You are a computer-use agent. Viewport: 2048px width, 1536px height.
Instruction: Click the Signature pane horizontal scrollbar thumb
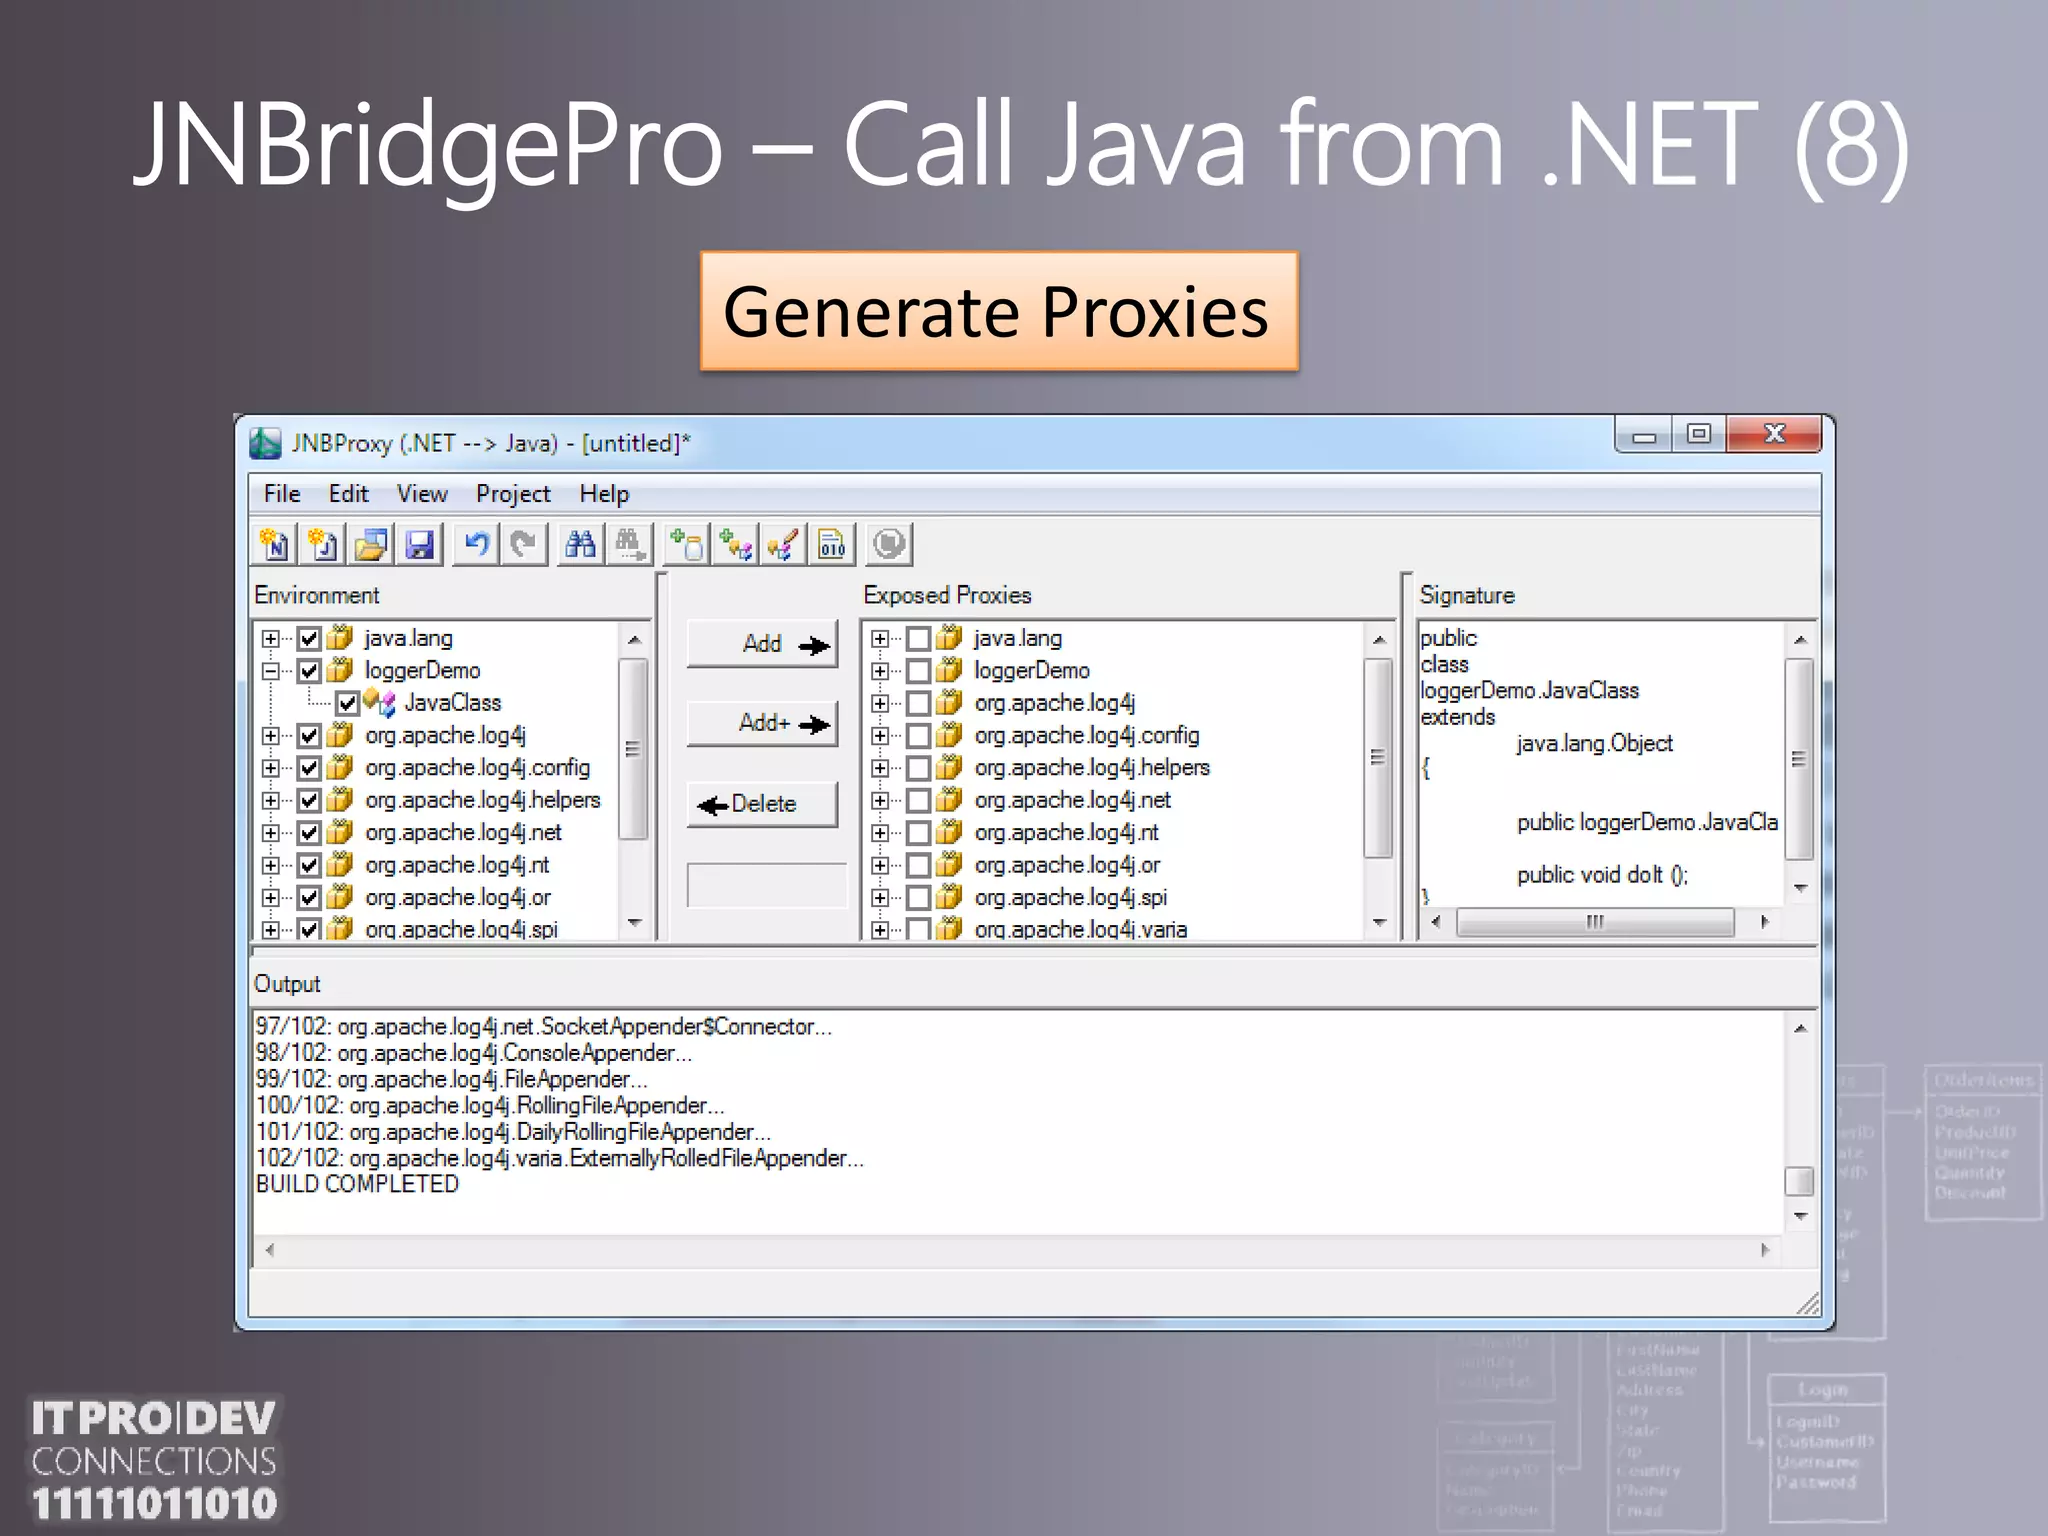tap(1595, 921)
